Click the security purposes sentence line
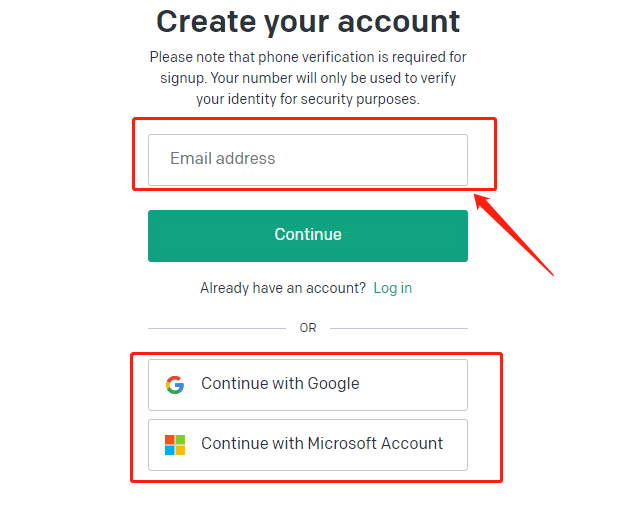624x516 pixels. 308,99
